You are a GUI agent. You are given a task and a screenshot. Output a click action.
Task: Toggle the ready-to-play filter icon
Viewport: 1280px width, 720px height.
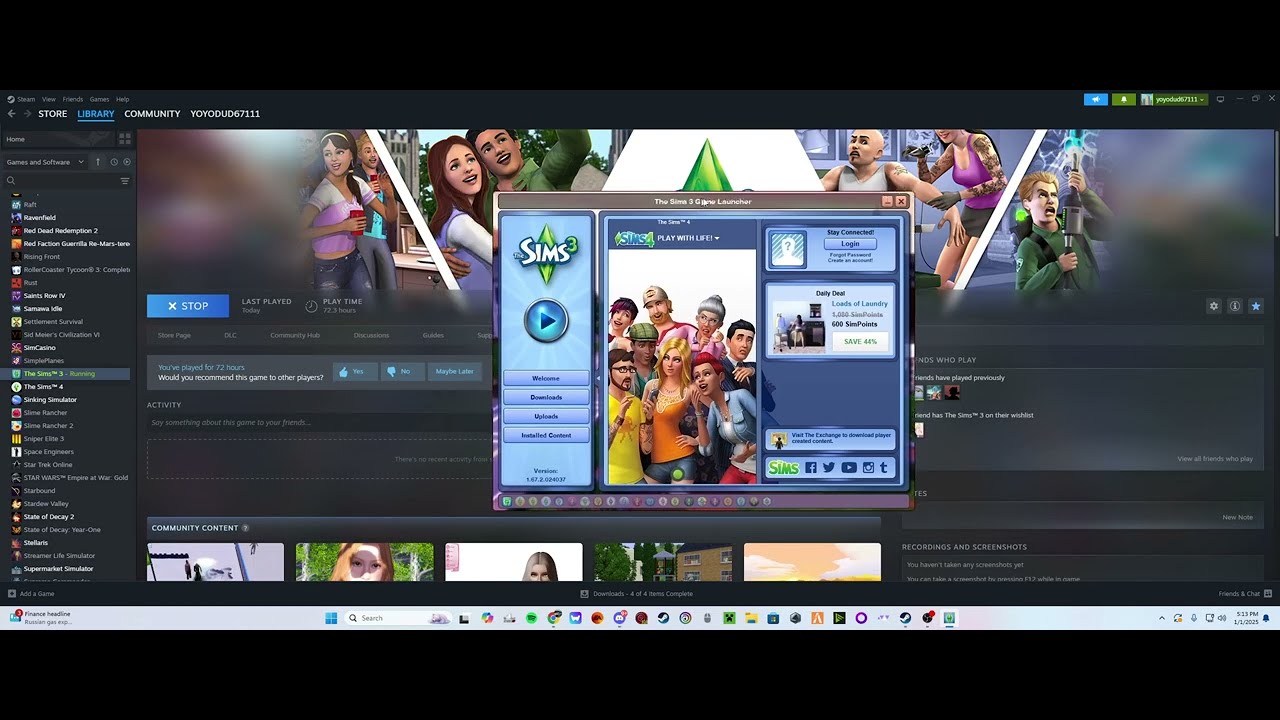(x=126, y=162)
